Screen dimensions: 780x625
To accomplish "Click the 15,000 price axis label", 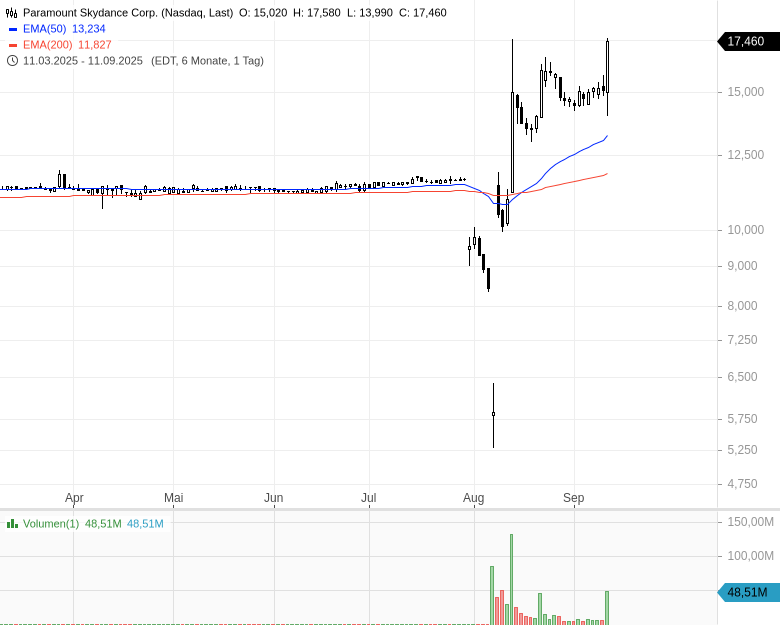I will coord(746,92).
